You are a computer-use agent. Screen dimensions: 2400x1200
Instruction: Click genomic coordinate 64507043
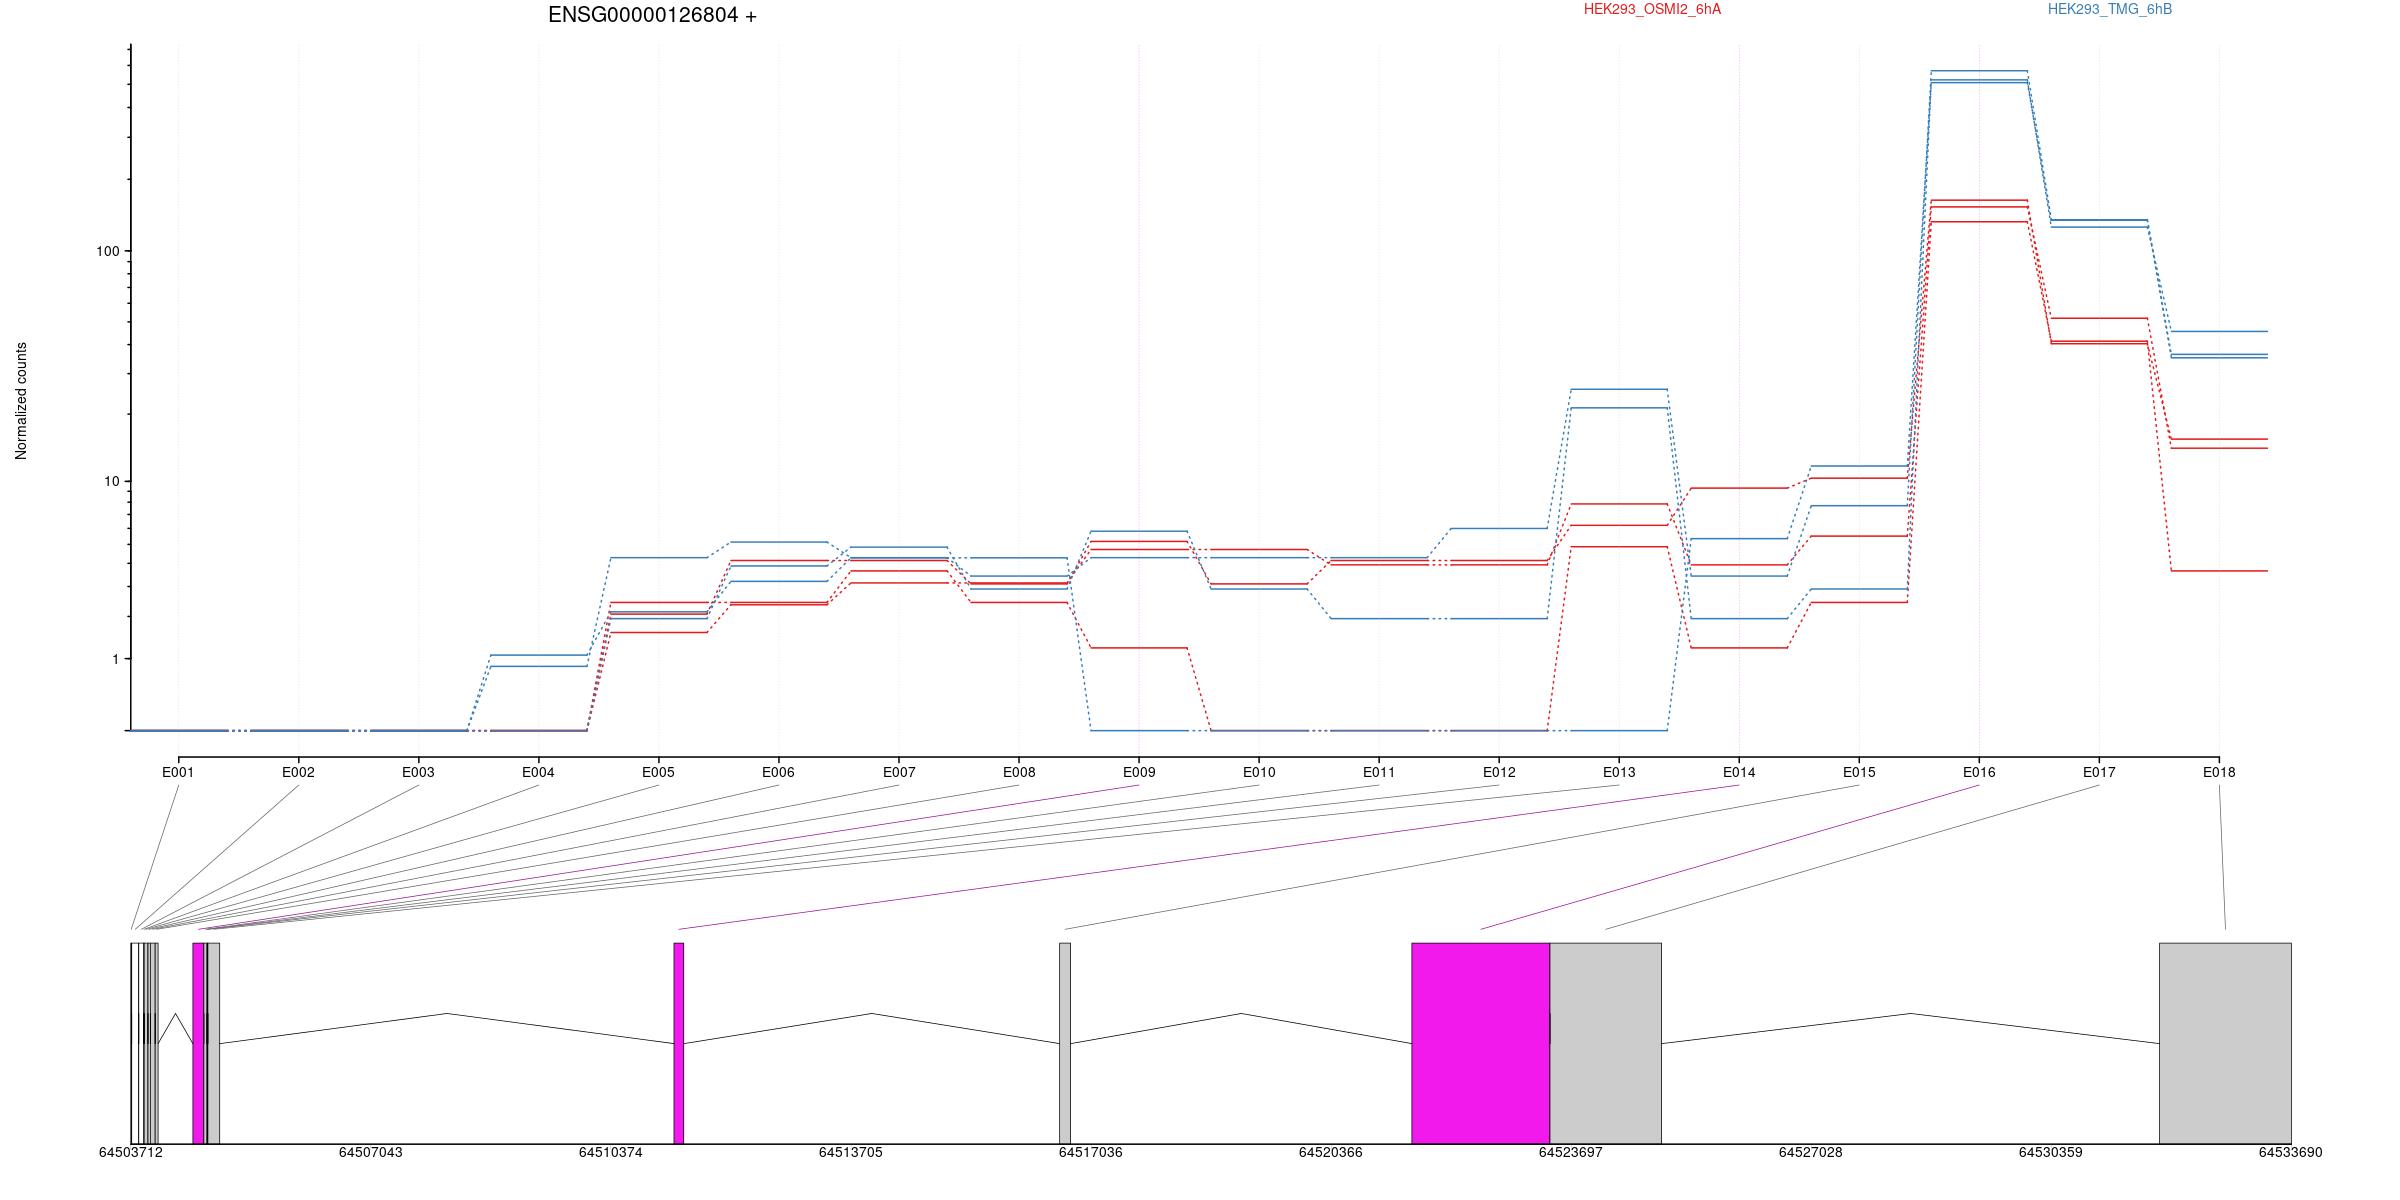(371, 1152)
